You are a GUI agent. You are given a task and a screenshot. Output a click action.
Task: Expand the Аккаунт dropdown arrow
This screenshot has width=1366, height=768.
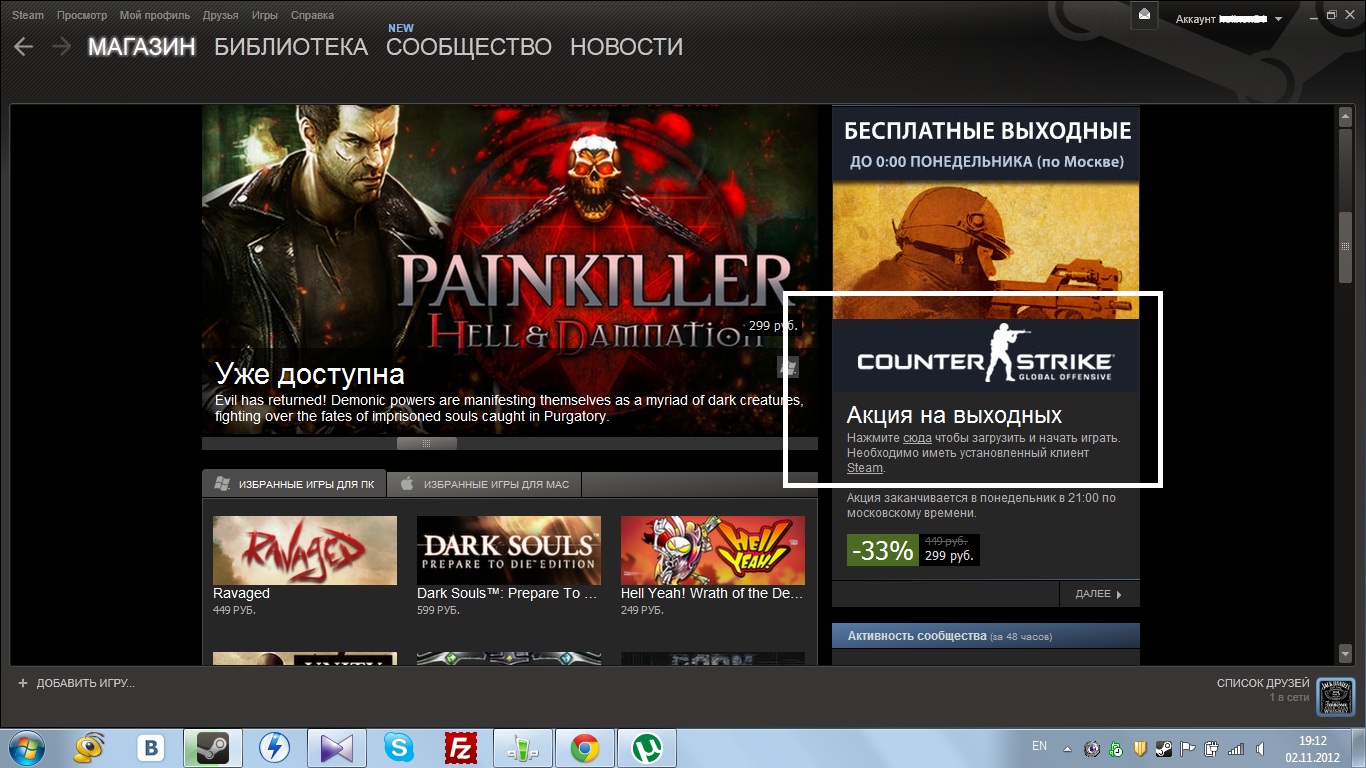coord(1278,19)
